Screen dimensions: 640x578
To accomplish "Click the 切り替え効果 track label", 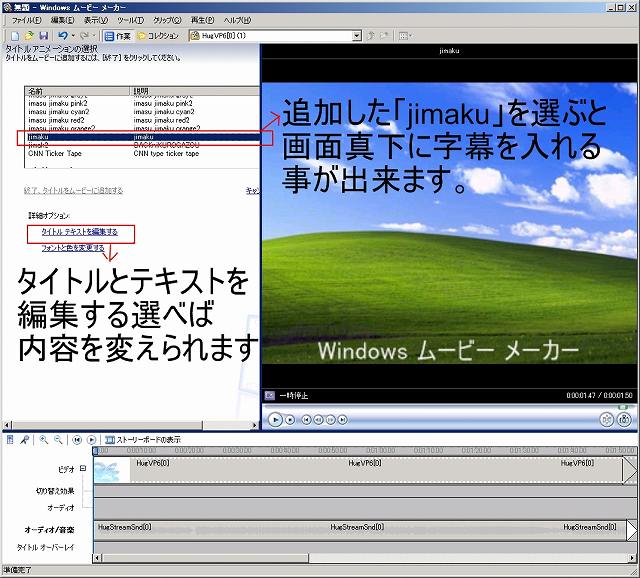I will coord(55,491).
